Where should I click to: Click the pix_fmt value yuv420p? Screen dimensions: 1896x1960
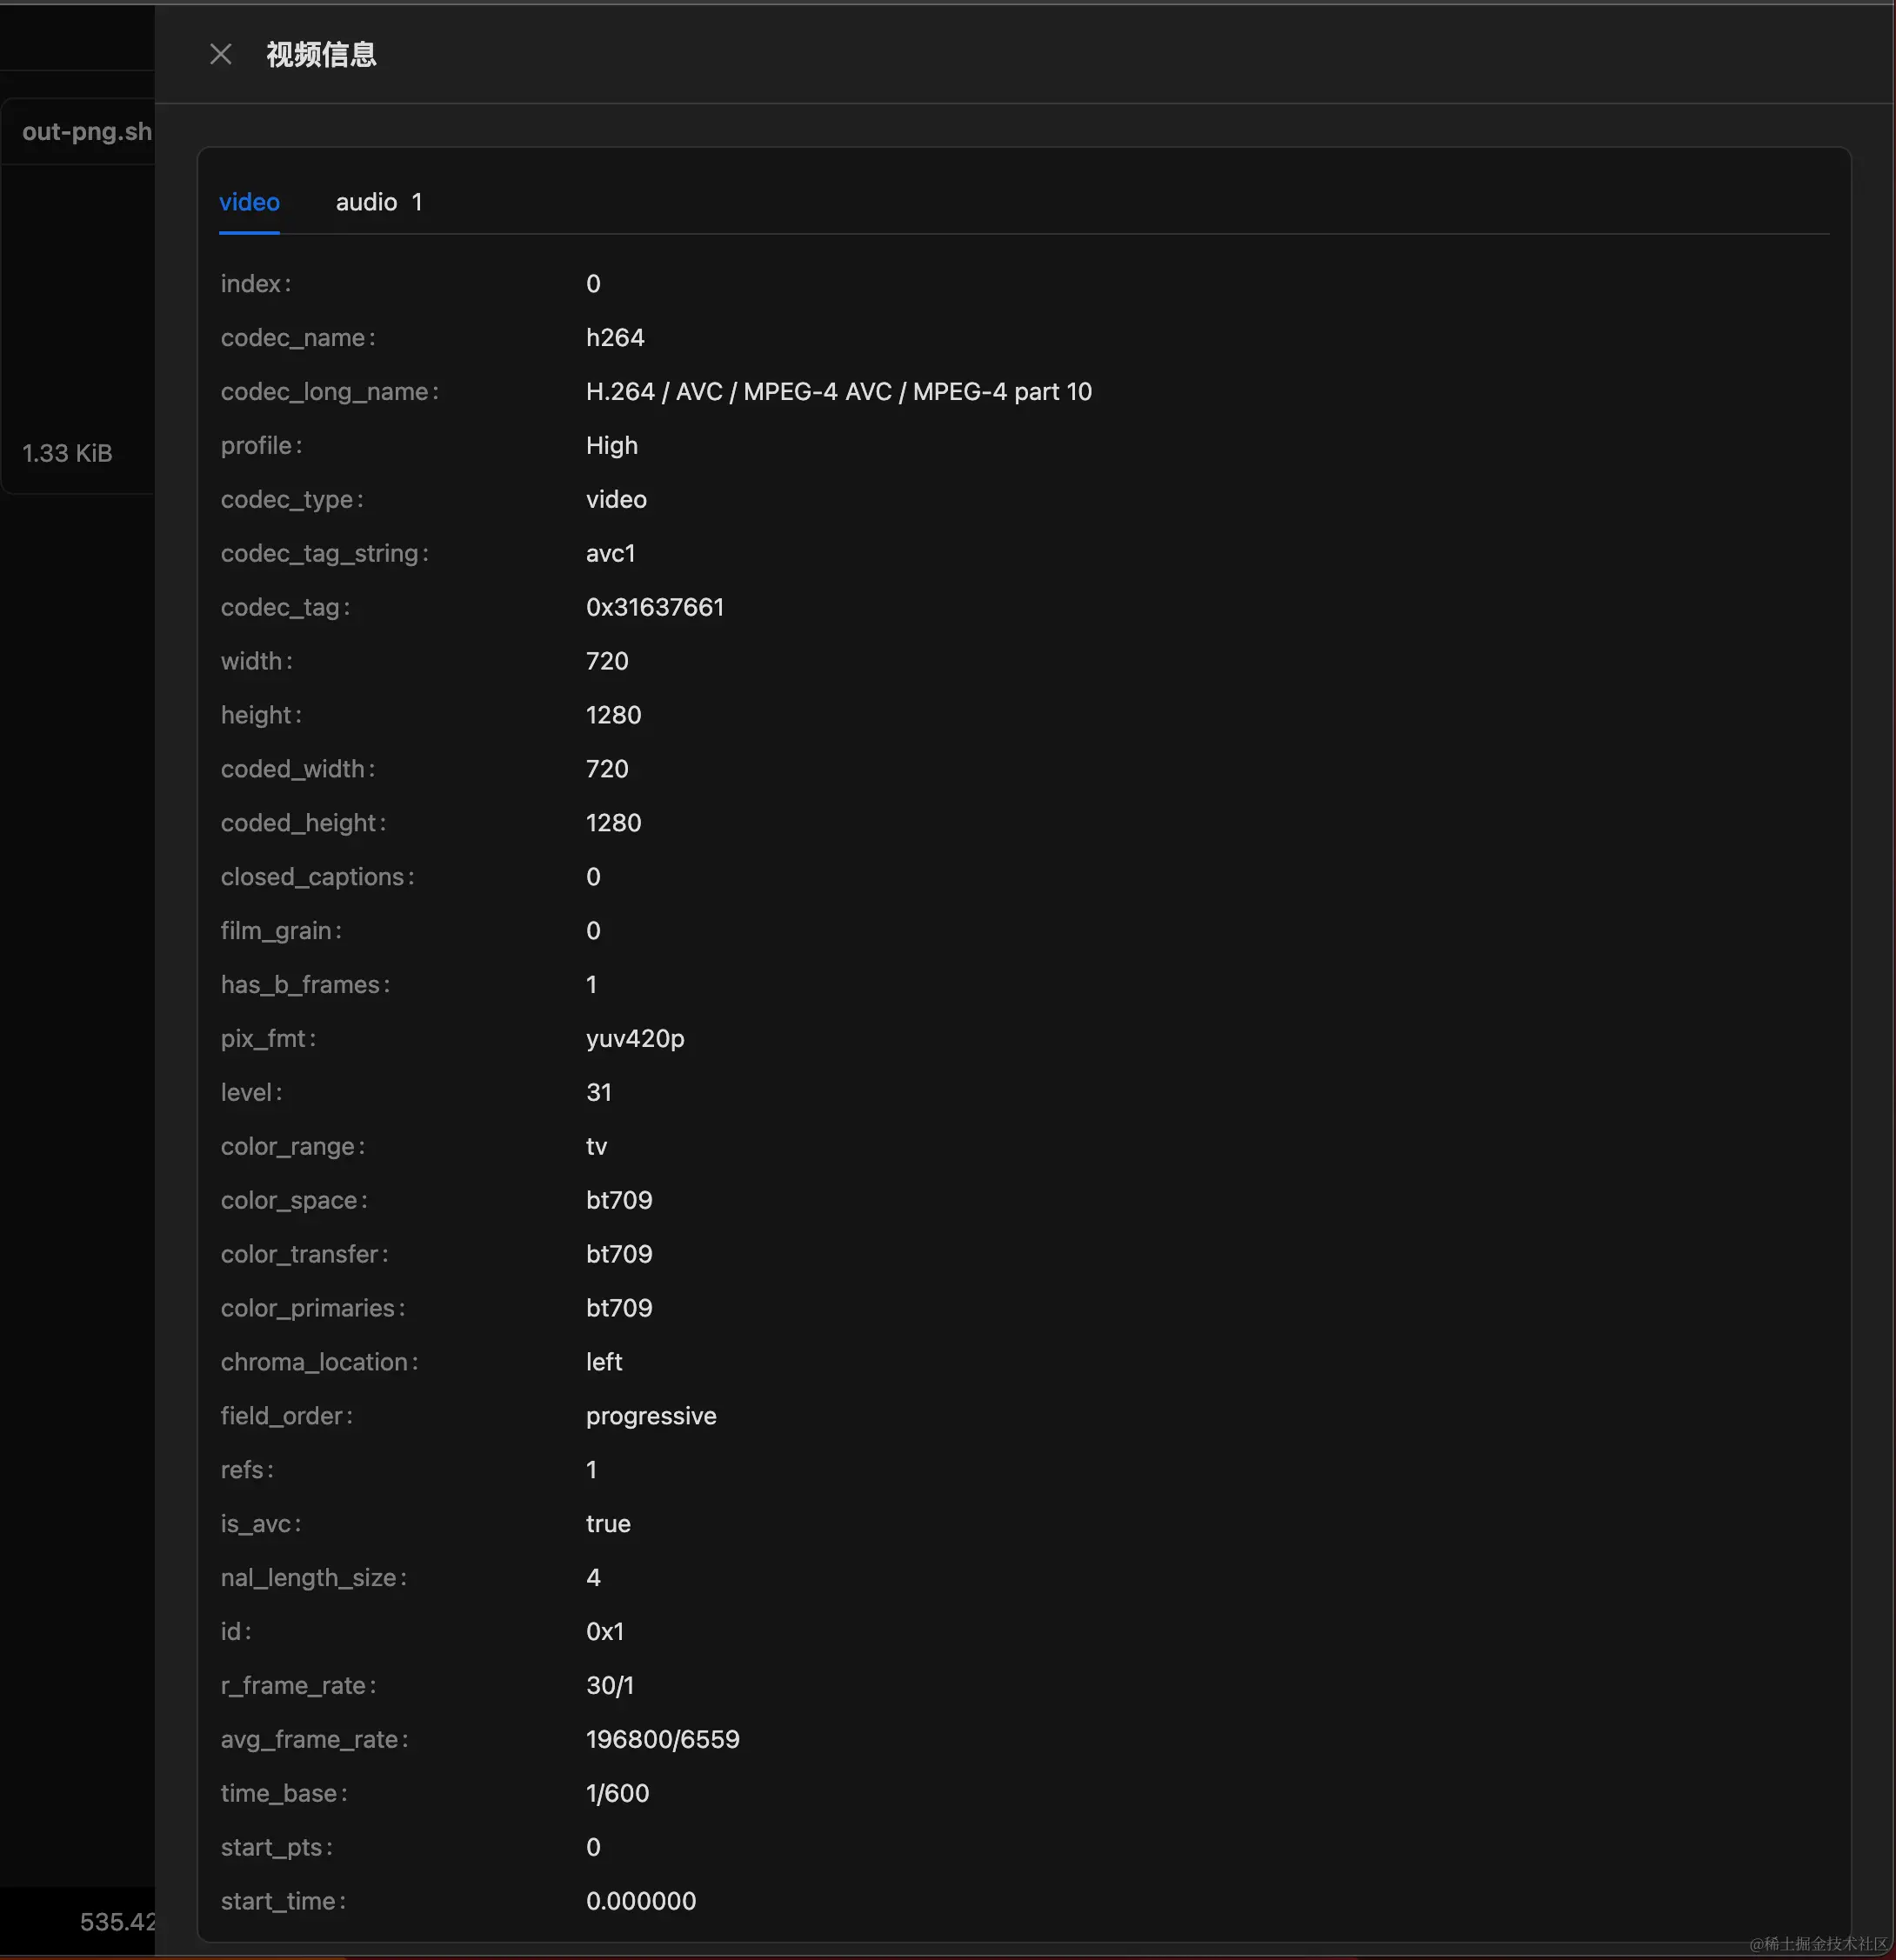click(x=635, y=1038)
